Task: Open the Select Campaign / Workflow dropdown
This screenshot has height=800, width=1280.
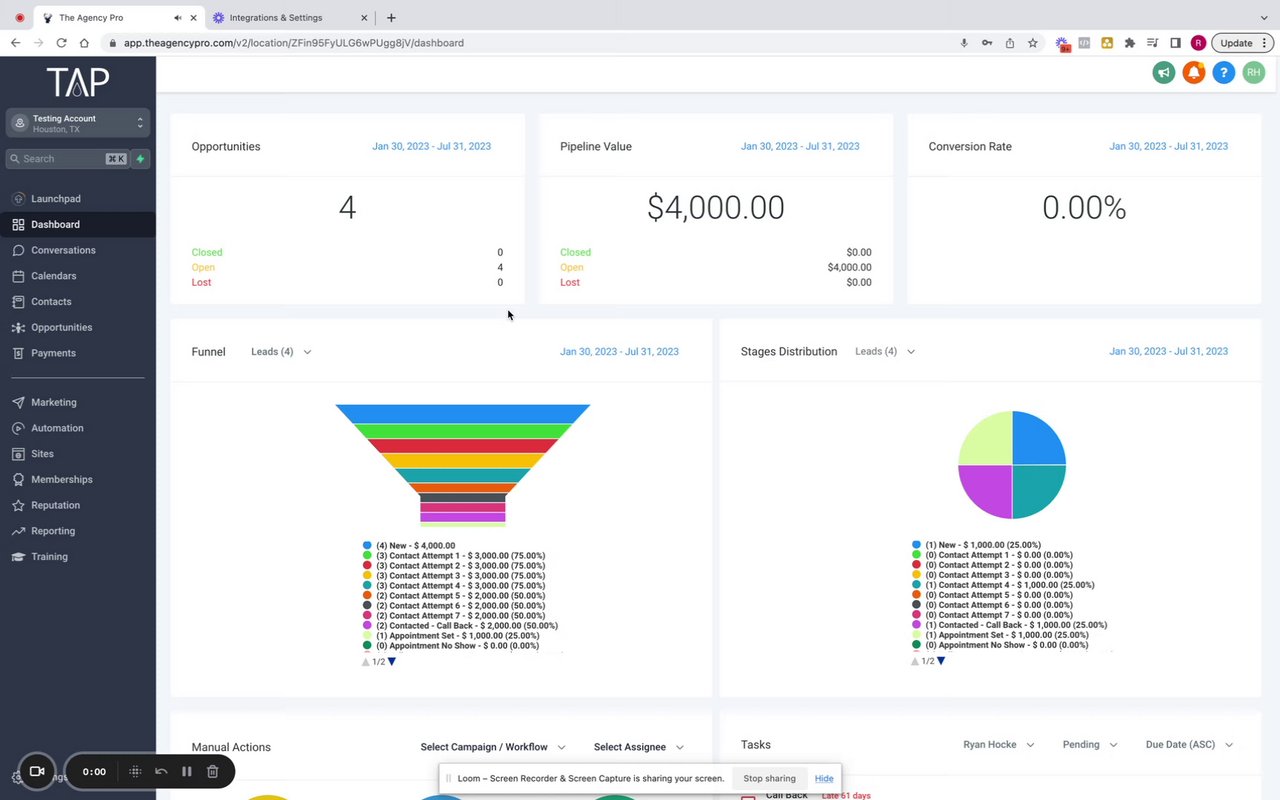Action: point(493,747)
